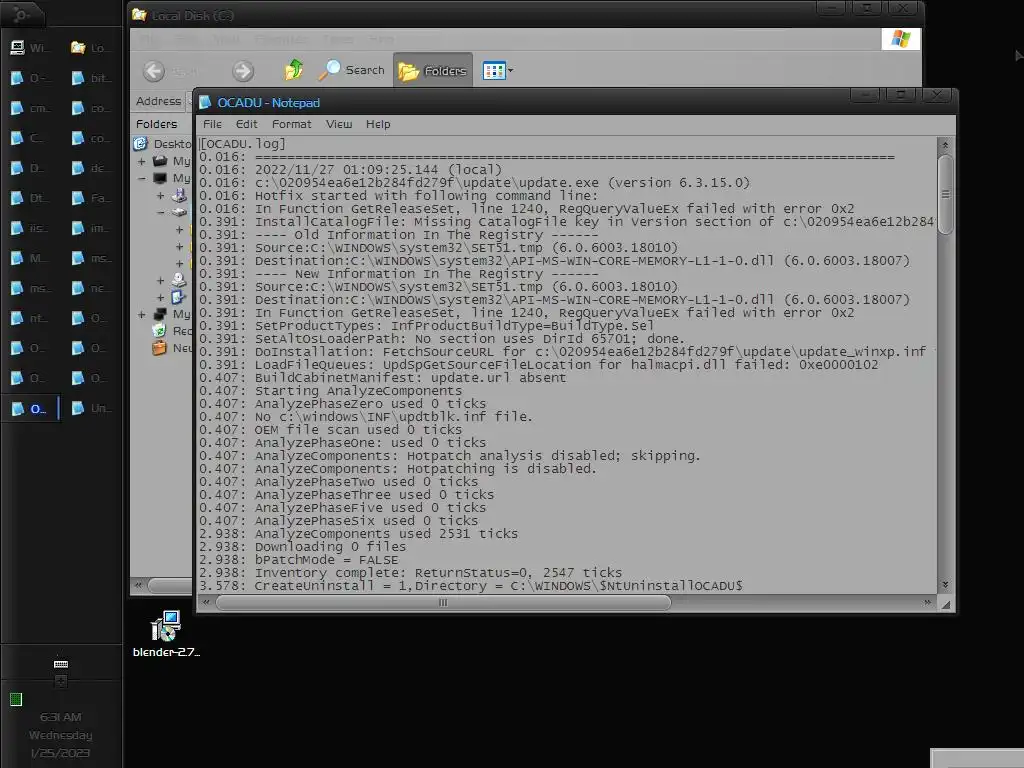The image size is (1024, 768).
Task: Click the Folders pane header label
Action: (x=156, y=124)
